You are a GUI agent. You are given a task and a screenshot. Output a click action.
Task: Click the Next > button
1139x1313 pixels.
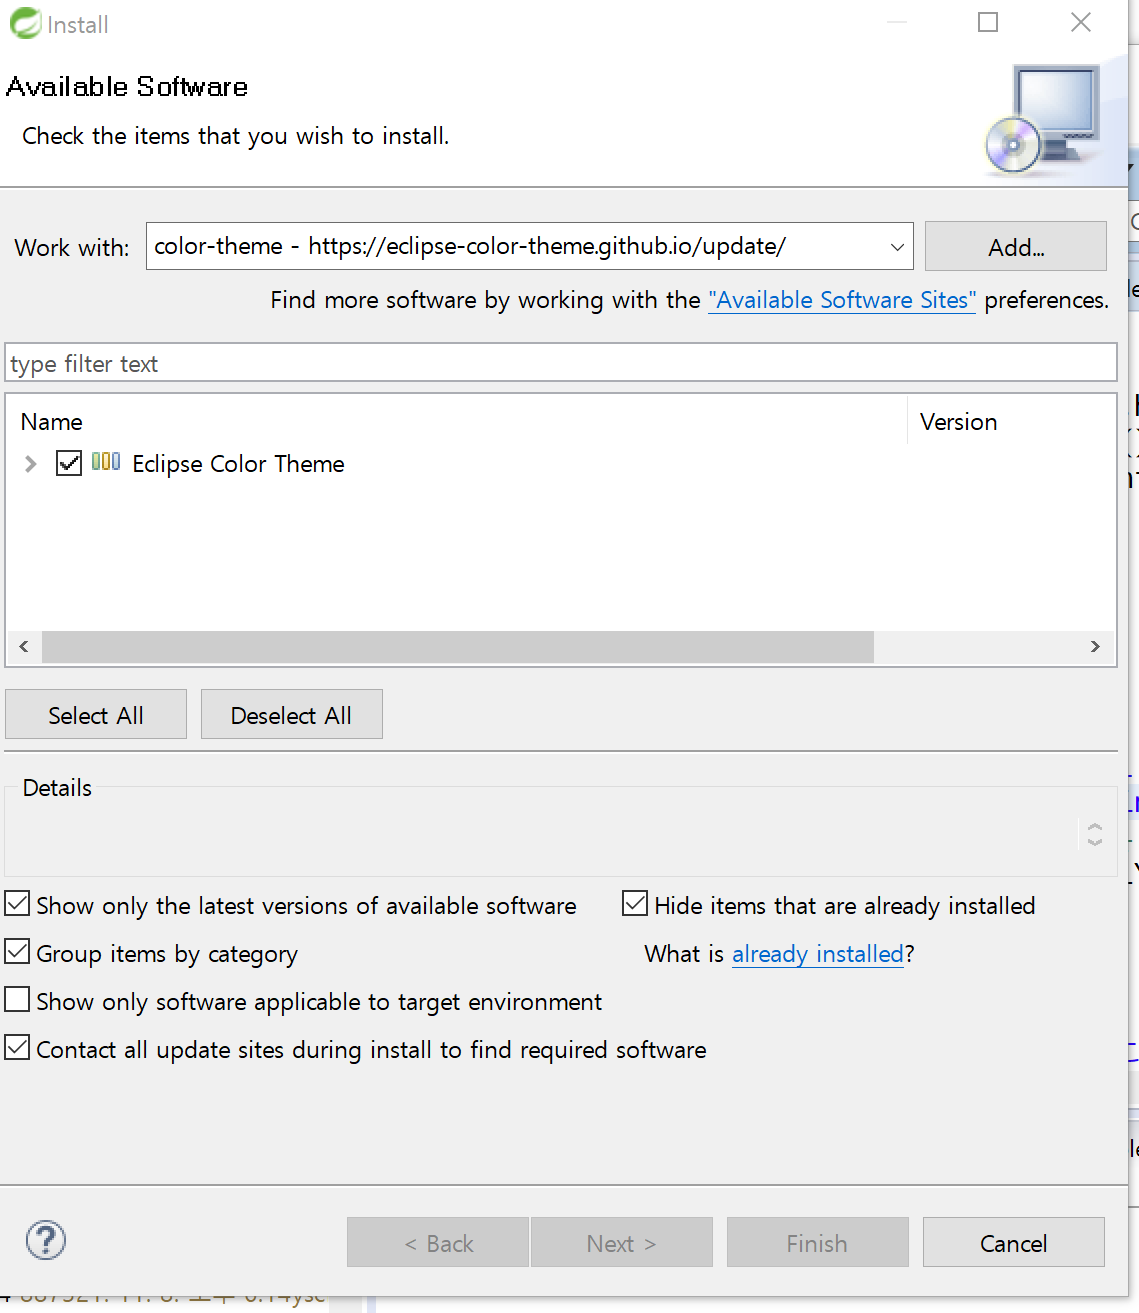622,1243
